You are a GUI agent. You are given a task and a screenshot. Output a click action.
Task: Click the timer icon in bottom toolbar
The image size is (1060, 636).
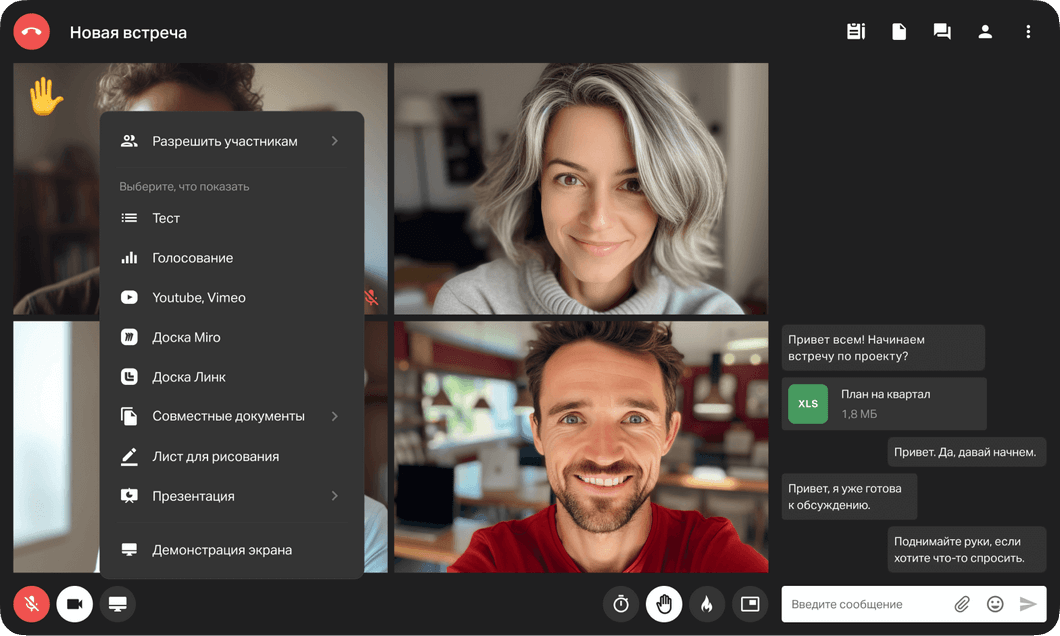coord(621,604)
